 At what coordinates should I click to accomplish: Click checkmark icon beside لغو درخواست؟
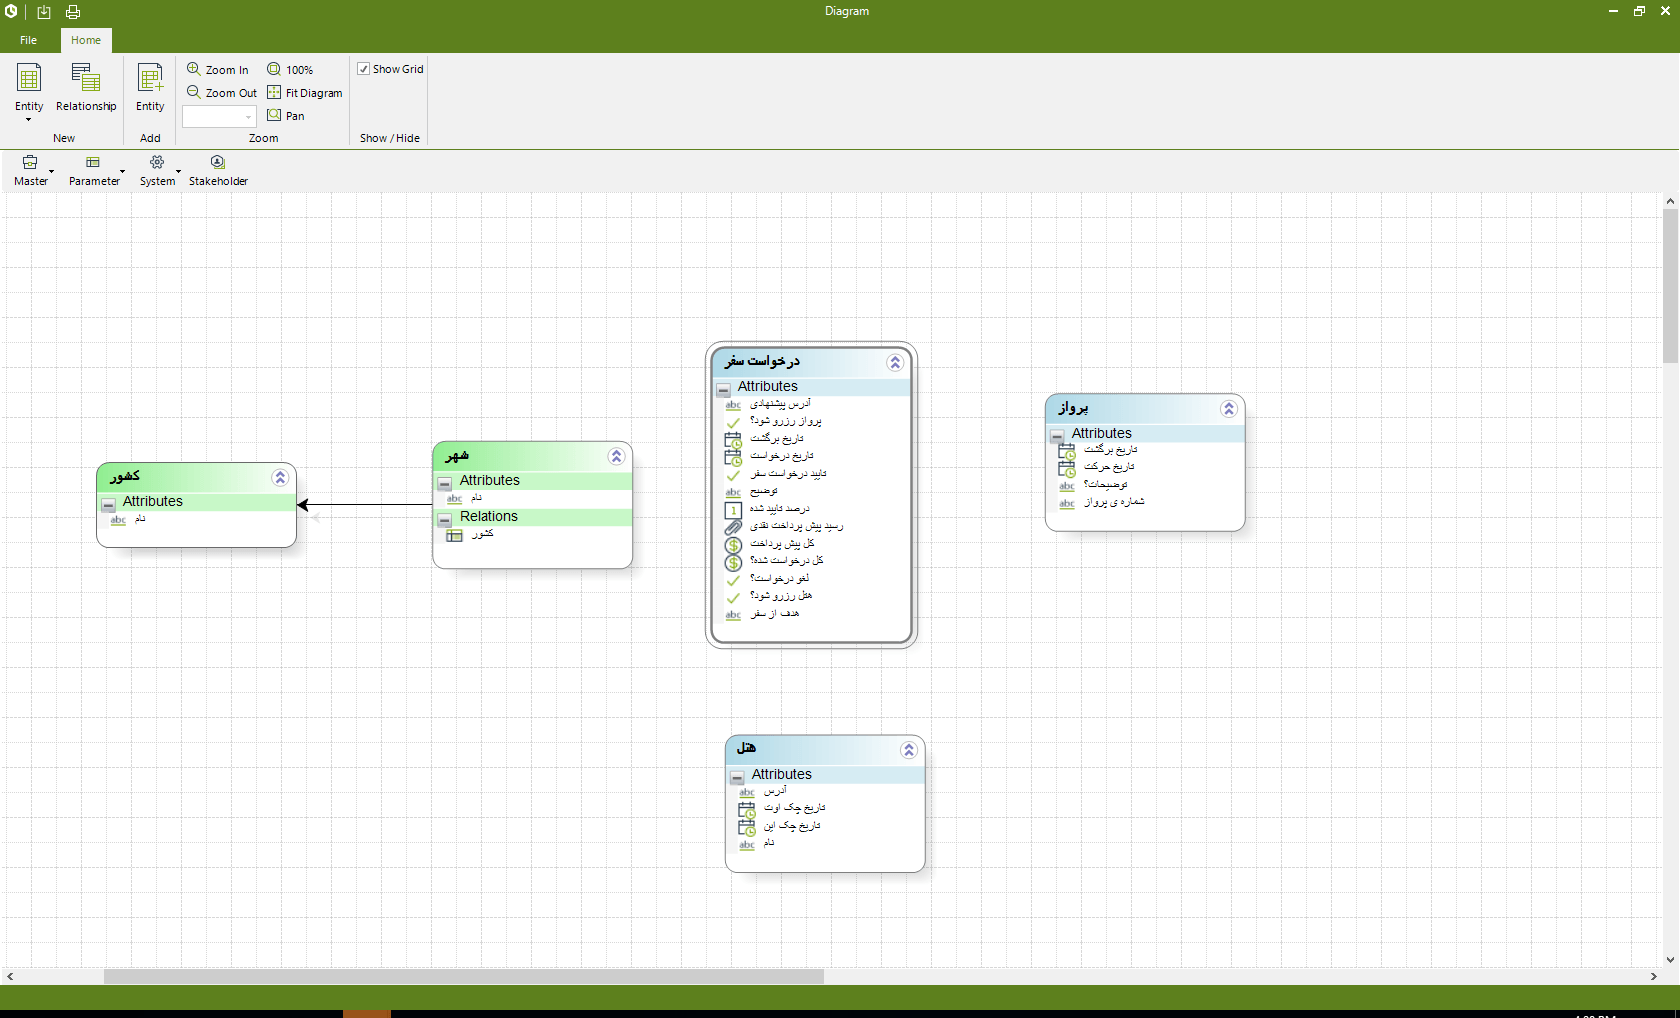pos(733,580)
